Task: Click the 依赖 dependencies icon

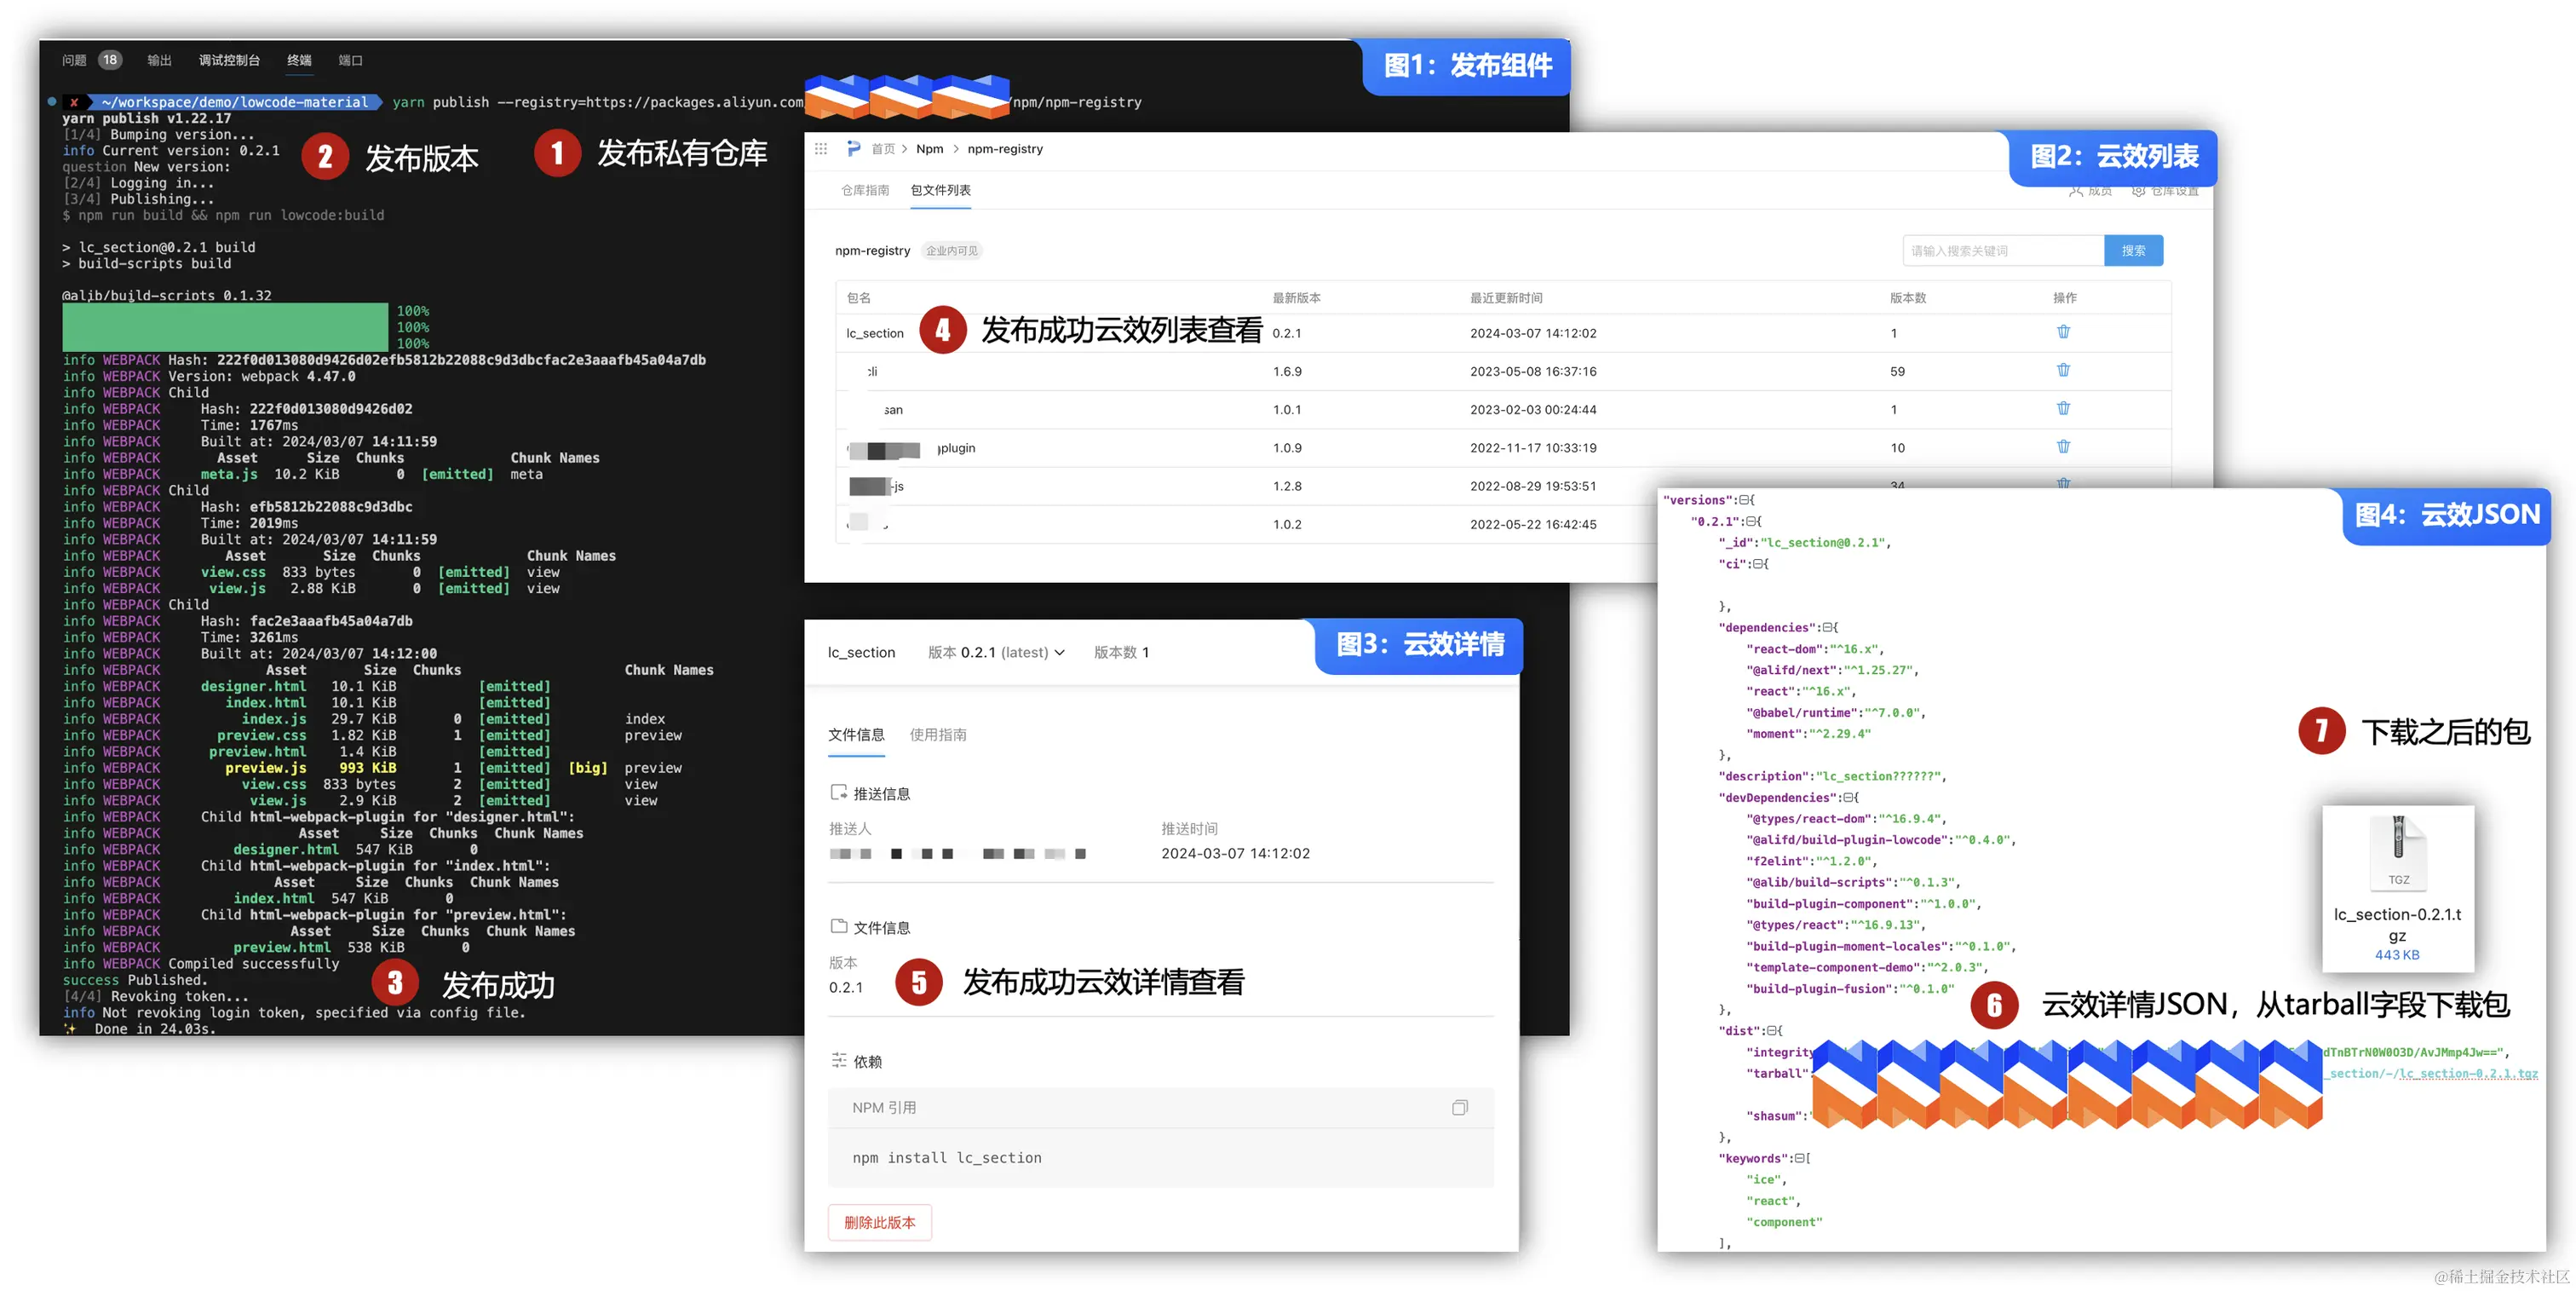Action: 841,1061
